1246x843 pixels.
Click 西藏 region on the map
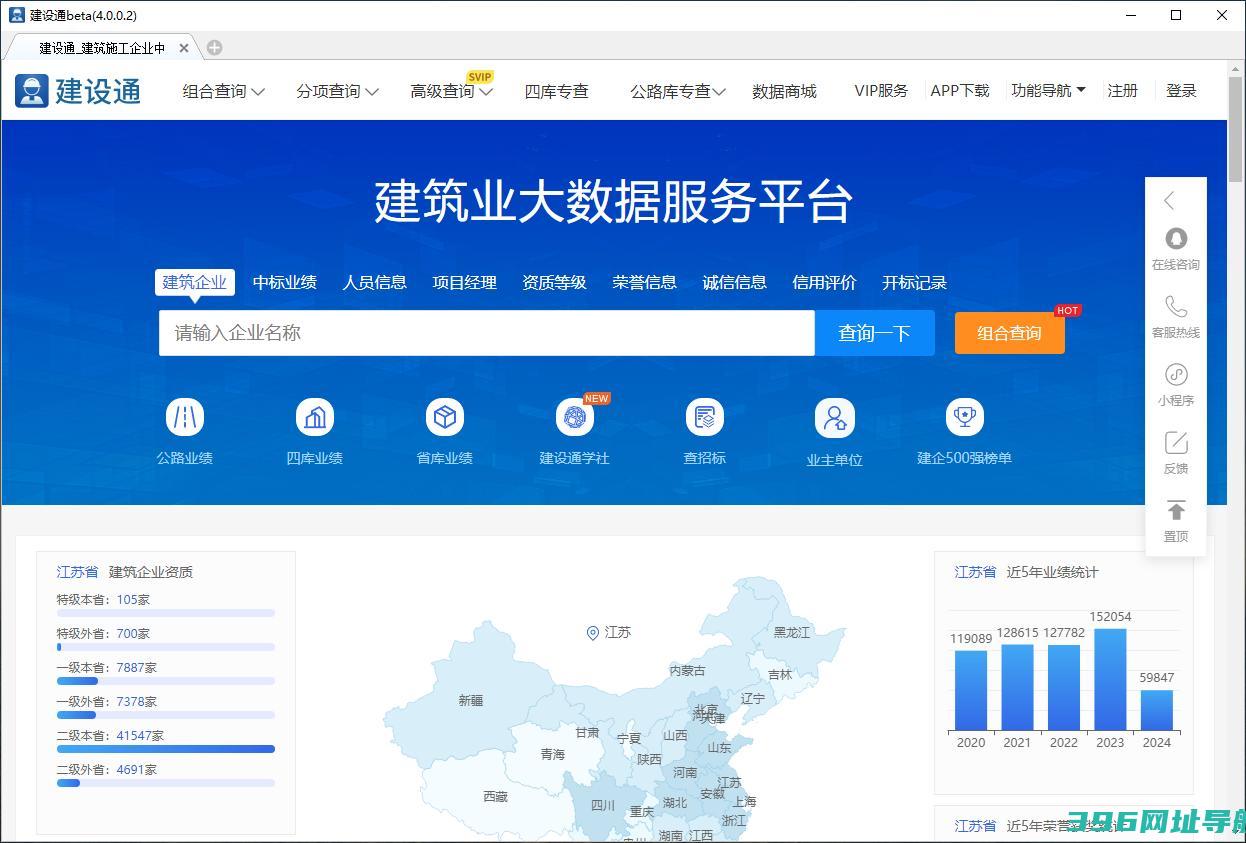point(496,797)
